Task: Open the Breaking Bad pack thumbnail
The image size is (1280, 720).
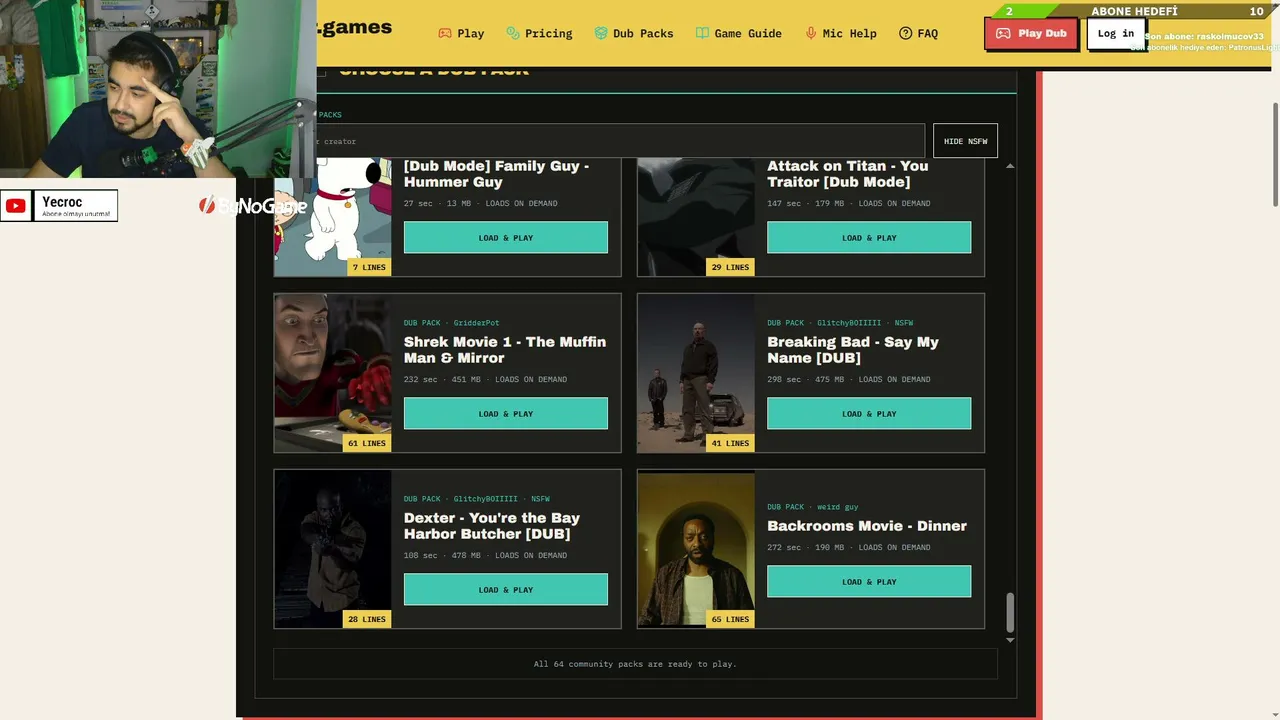Action: 696,373
